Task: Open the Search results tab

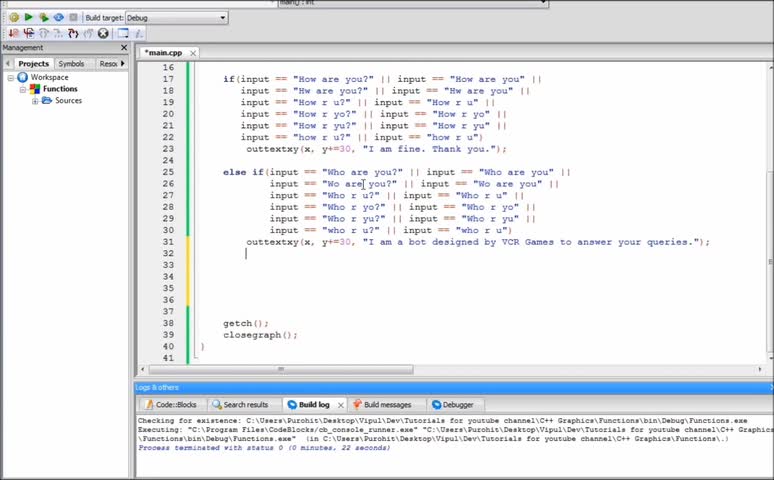Action: click(x=240, y=405)
